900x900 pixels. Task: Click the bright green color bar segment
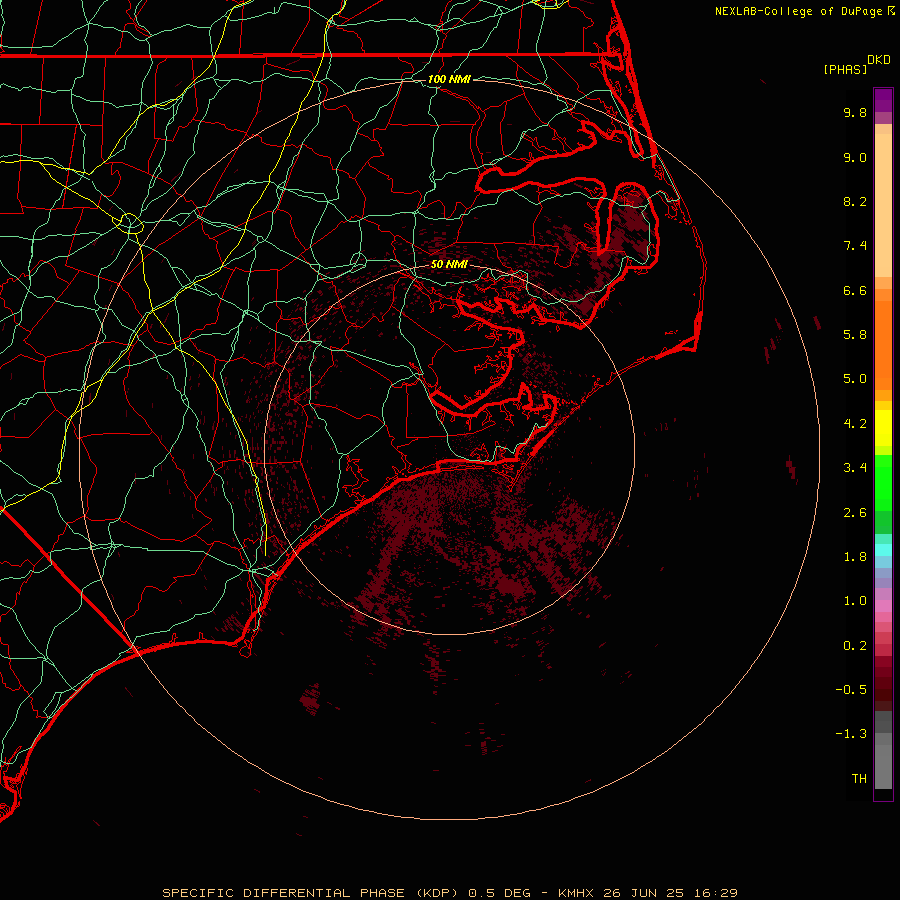coord(883,483)
